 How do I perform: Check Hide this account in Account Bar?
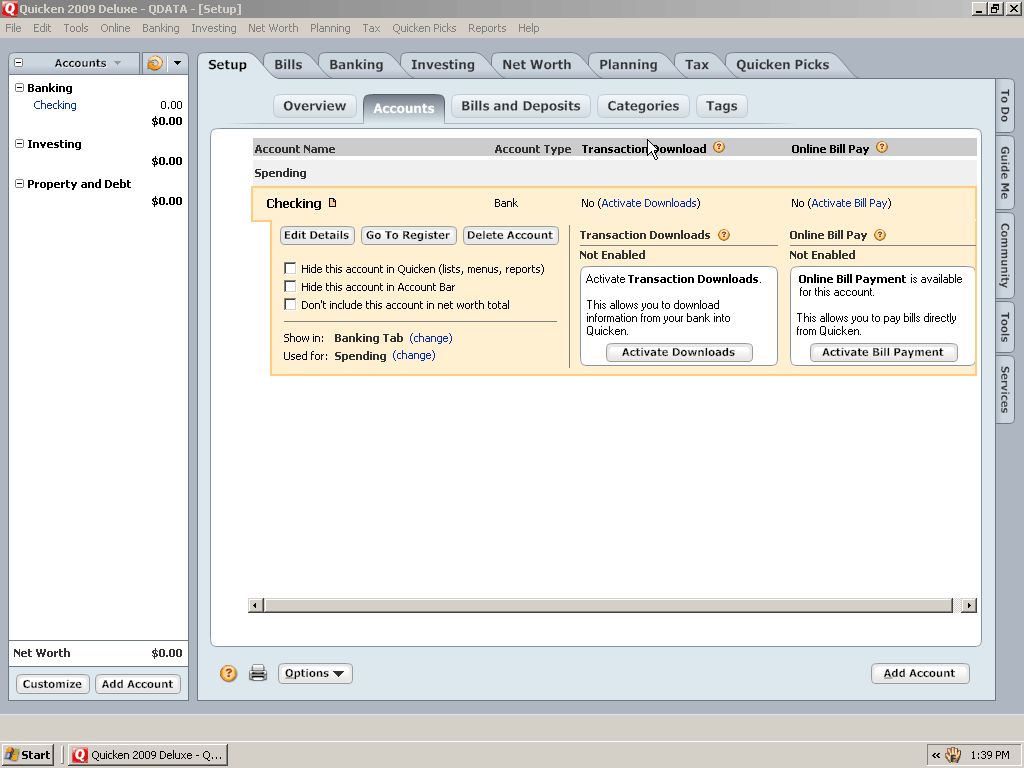(x=290, y=286)
